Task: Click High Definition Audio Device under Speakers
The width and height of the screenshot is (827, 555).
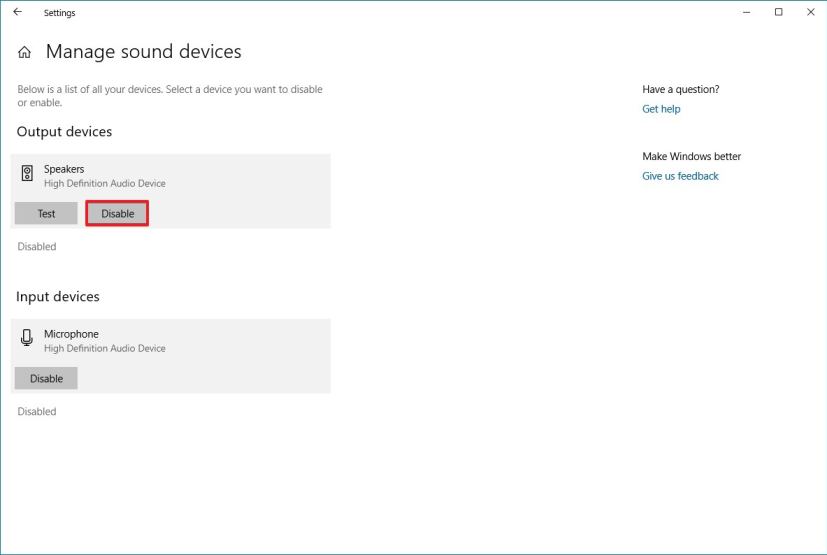Action: point(104,183)
